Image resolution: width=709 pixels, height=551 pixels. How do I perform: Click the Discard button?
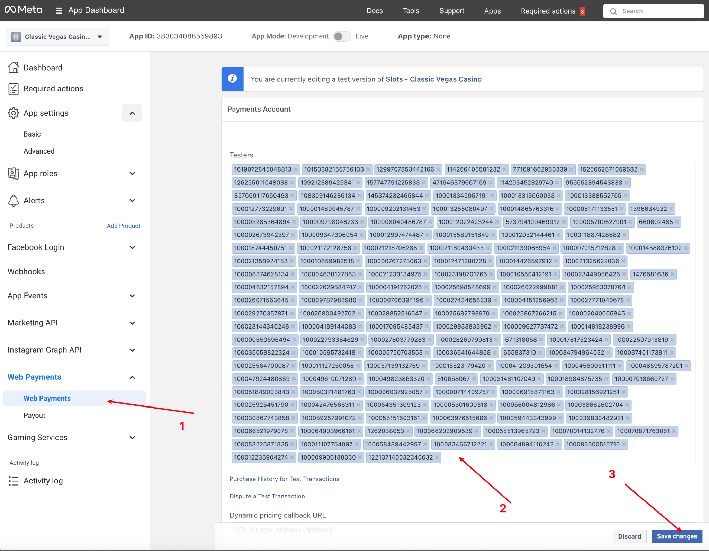click(629, 537)
